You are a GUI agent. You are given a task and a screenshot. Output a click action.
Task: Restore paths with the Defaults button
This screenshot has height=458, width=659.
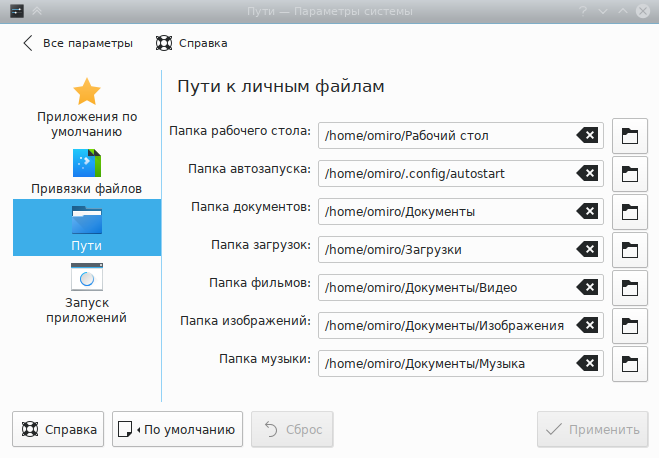178,430
